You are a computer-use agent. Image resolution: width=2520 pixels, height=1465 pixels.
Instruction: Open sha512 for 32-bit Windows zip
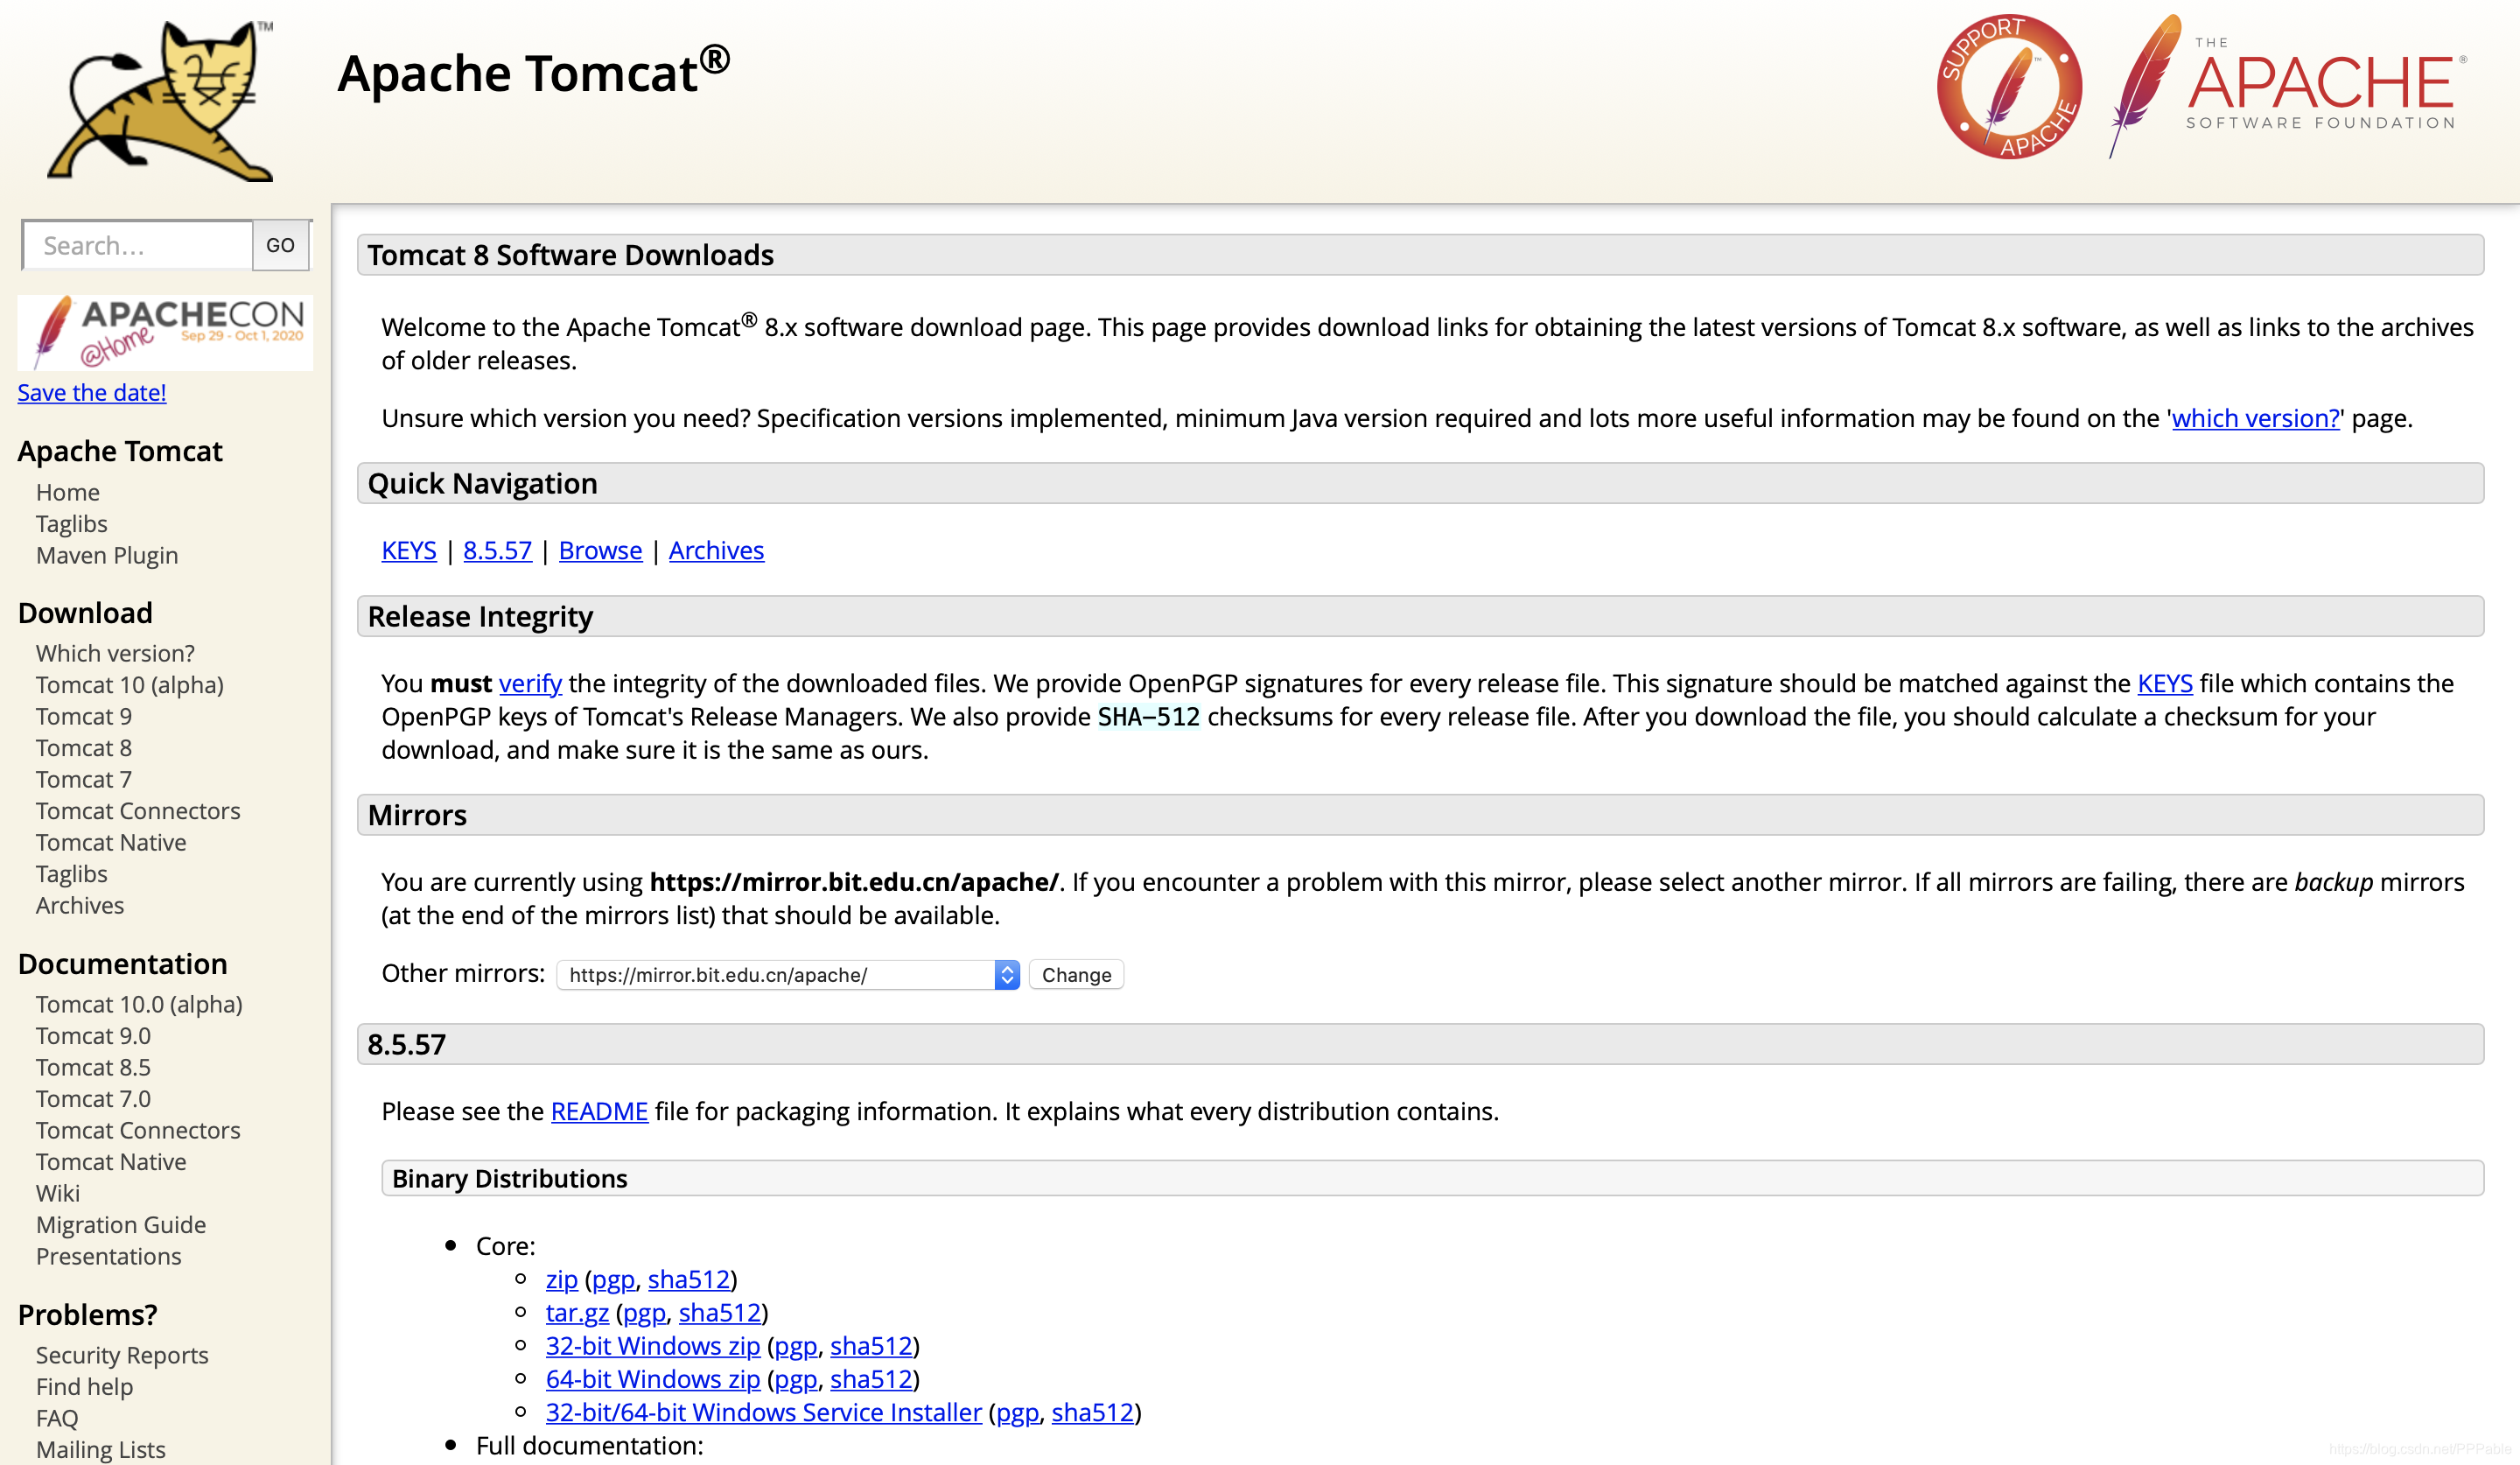tap(871, 1345)
